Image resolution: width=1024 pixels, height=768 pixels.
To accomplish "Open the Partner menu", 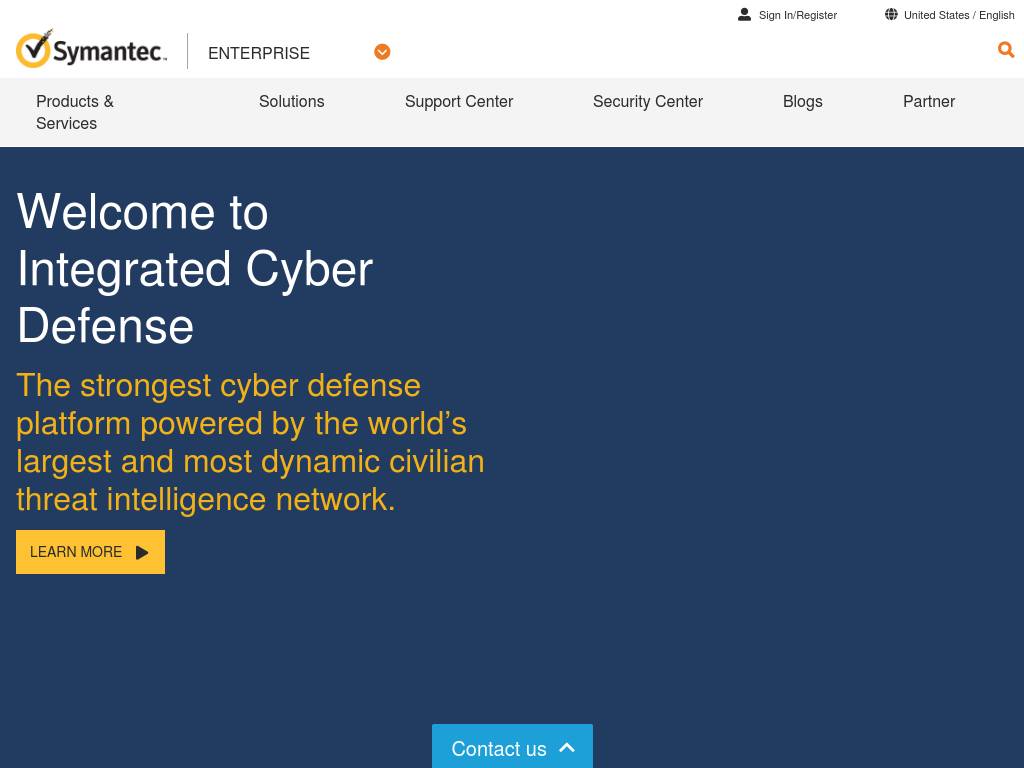I will [x=928, y=101].
